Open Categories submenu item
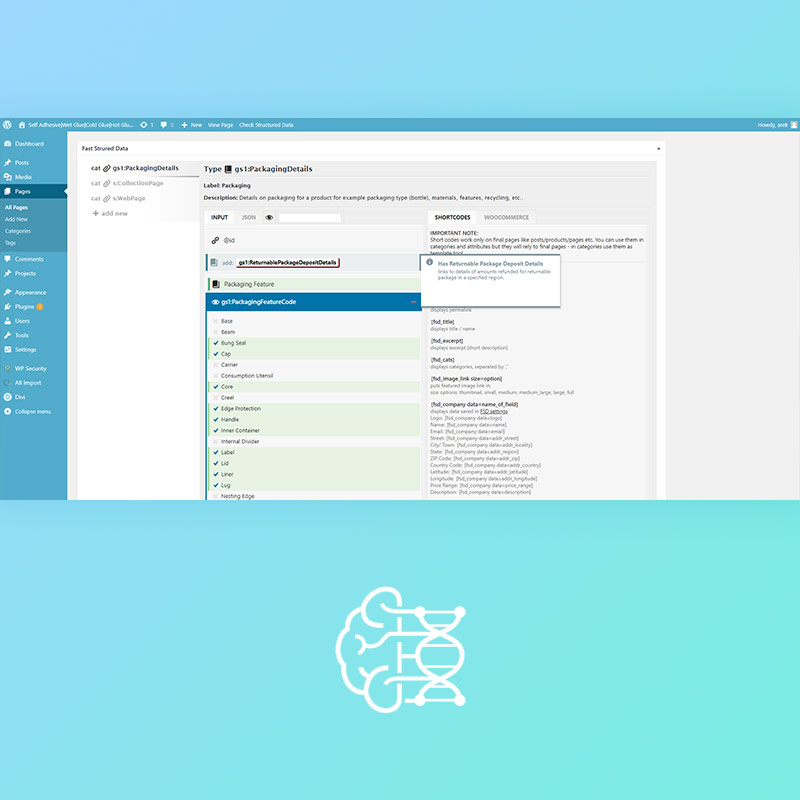The height and width of the screenshot is (800, 800). point(18,231)
